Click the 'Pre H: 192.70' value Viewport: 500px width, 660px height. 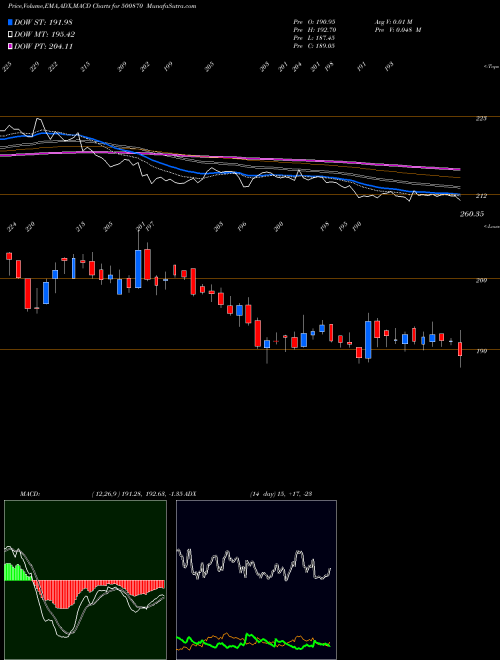314,30
